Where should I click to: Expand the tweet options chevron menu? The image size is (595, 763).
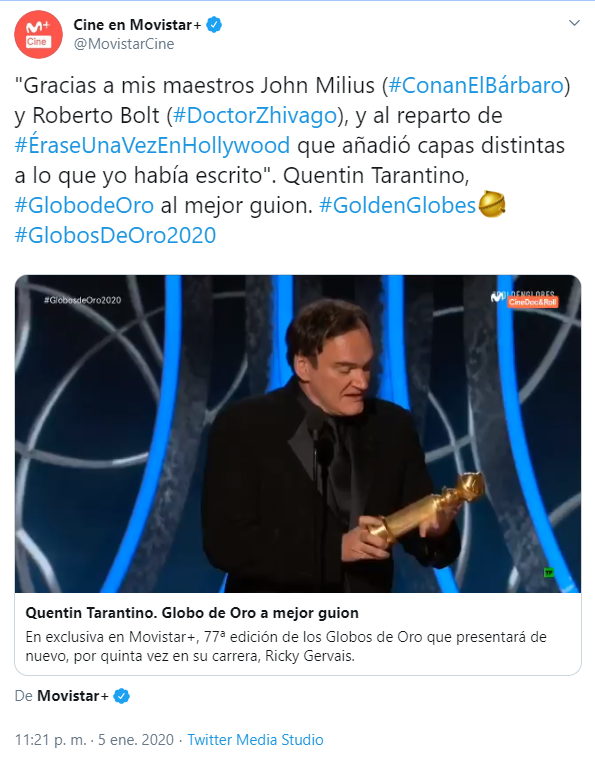click(x=574, y=23)
